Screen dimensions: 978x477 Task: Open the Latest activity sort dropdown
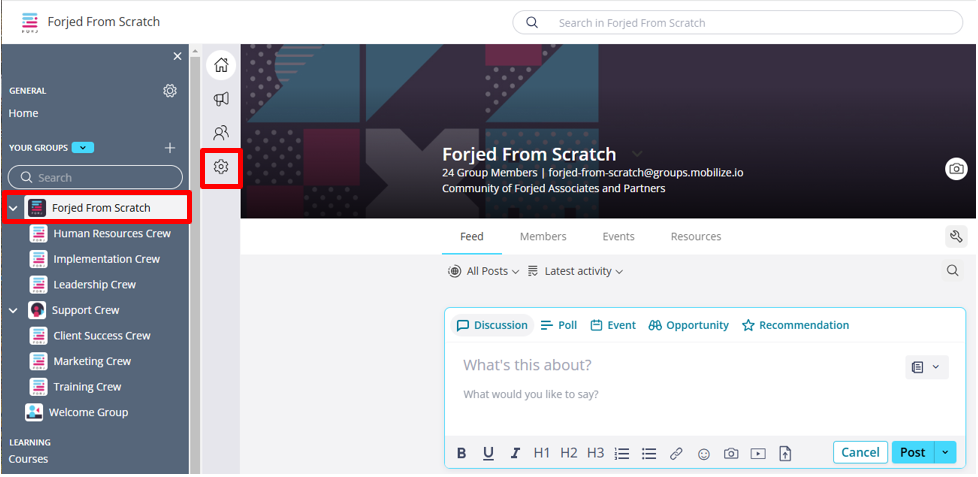pyautogui.click(x=575, y=271)
